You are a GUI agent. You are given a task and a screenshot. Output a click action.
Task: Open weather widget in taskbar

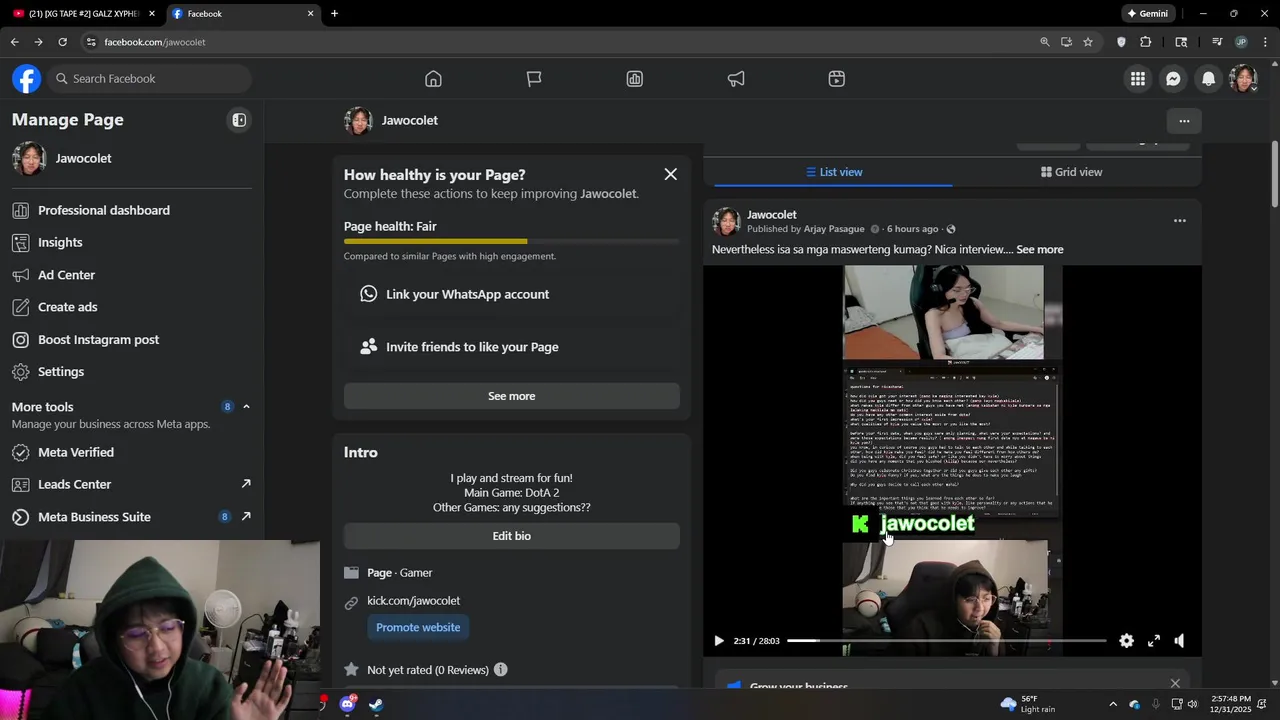(1028, 704)
